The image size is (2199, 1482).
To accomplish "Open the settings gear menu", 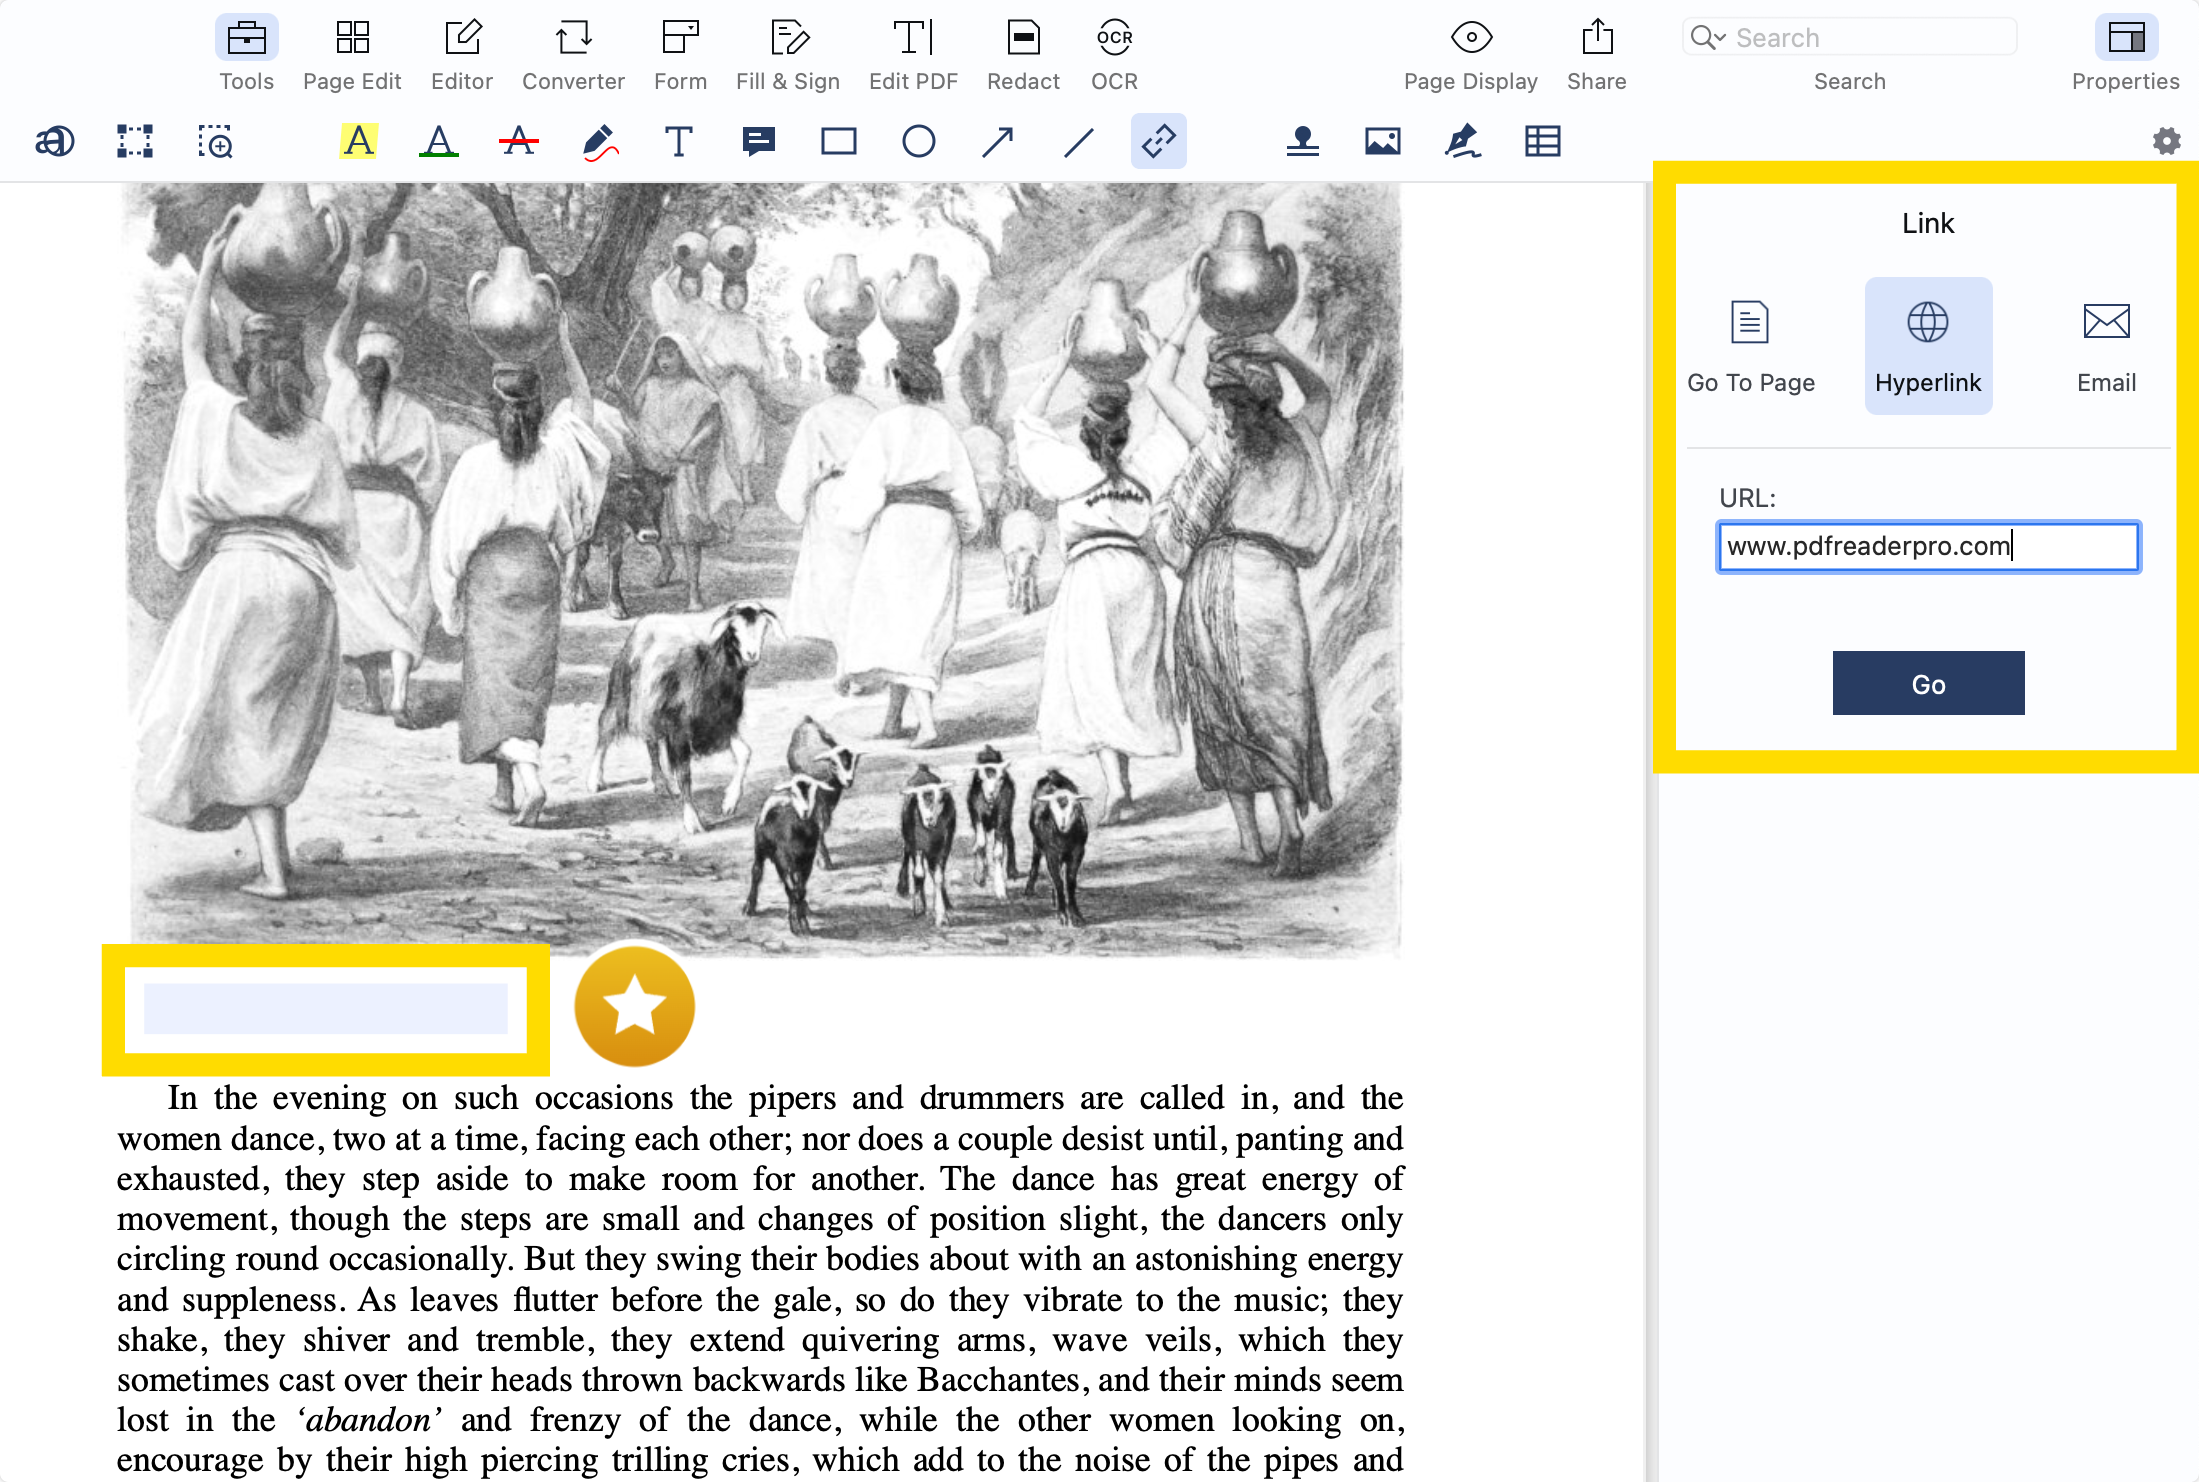I will [2166, 141].
